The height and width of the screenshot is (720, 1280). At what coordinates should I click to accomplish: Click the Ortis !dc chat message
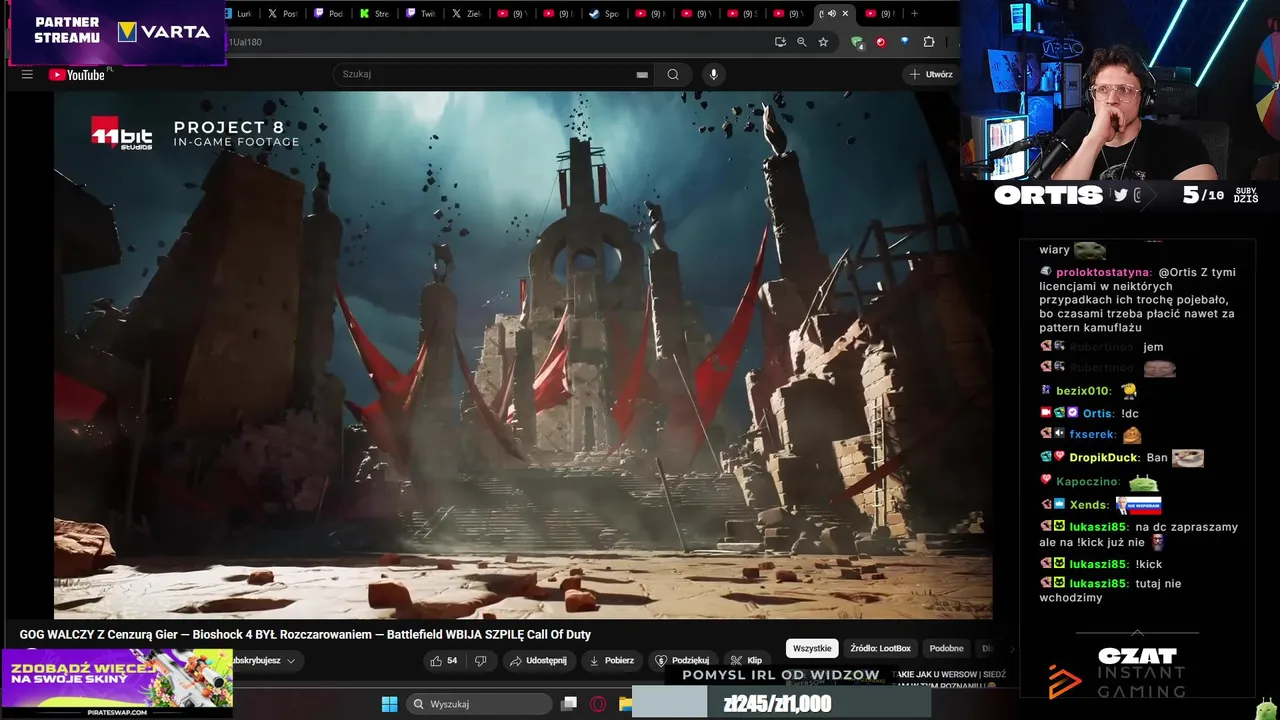click(x=1090, y=413)
